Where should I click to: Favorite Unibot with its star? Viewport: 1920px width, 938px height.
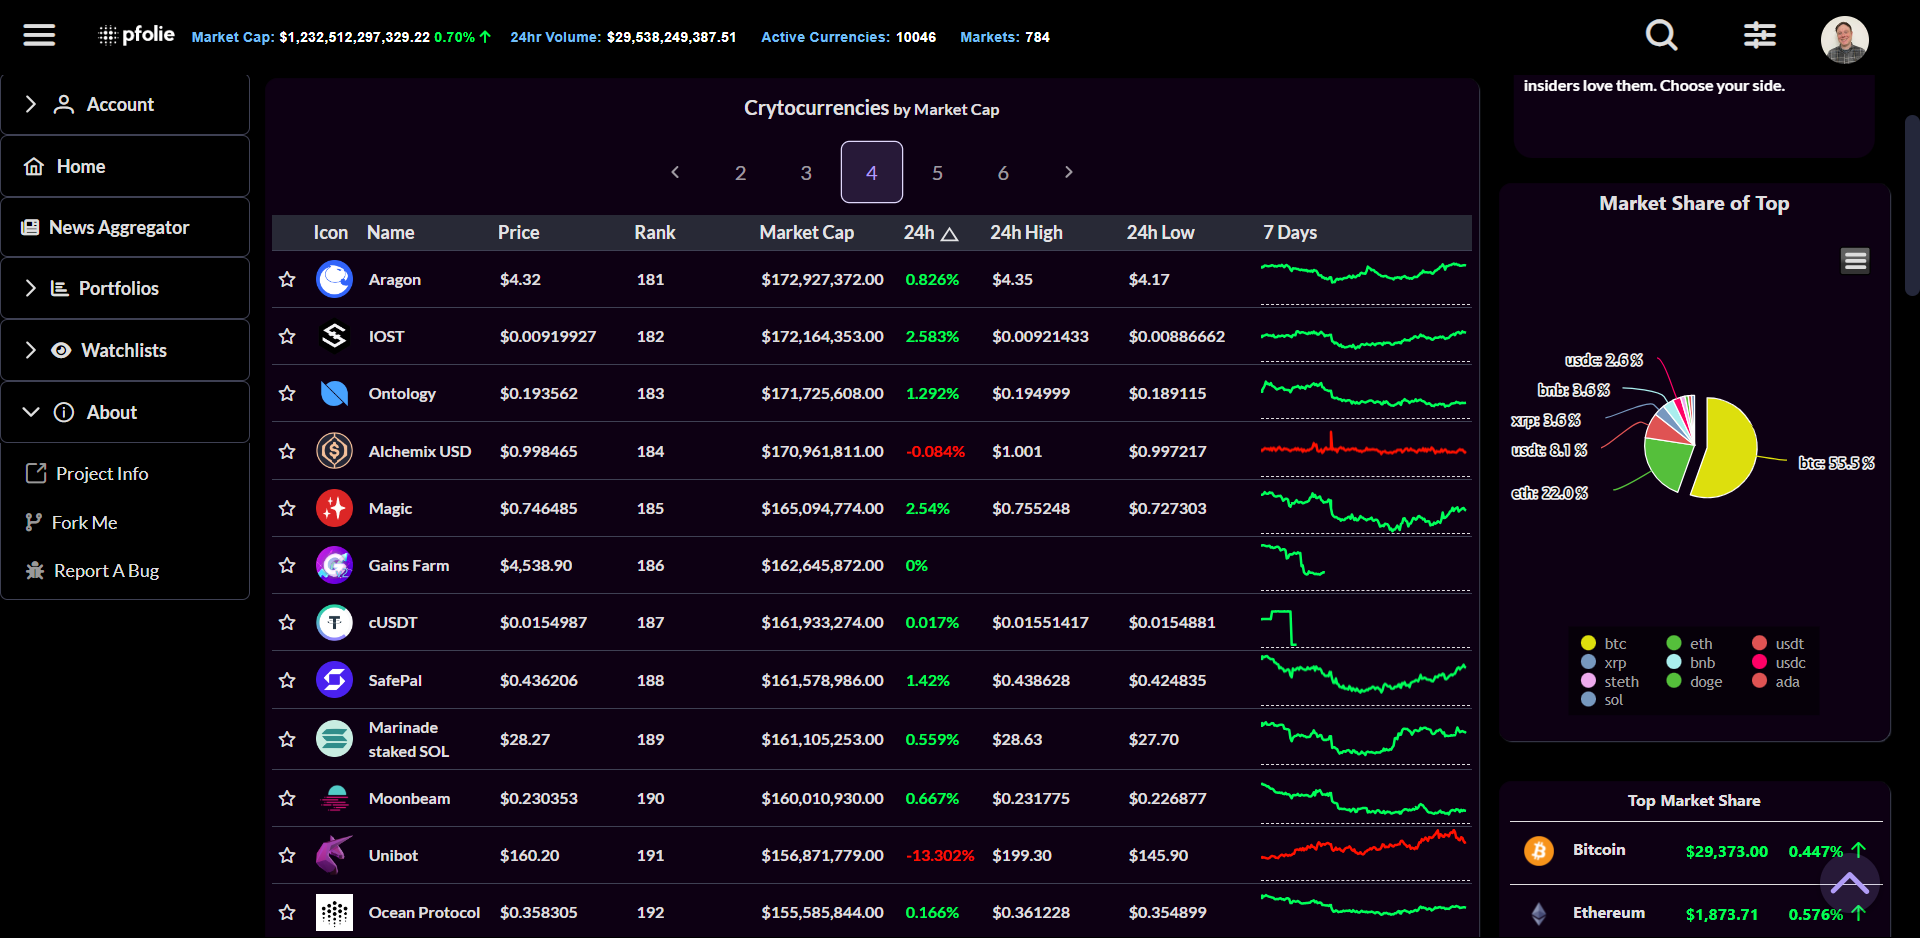287,855
